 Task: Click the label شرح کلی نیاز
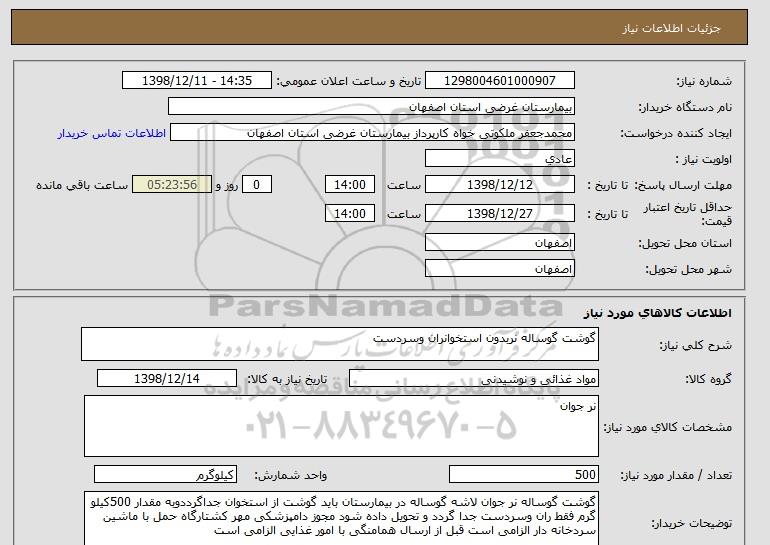pos(695,345)
